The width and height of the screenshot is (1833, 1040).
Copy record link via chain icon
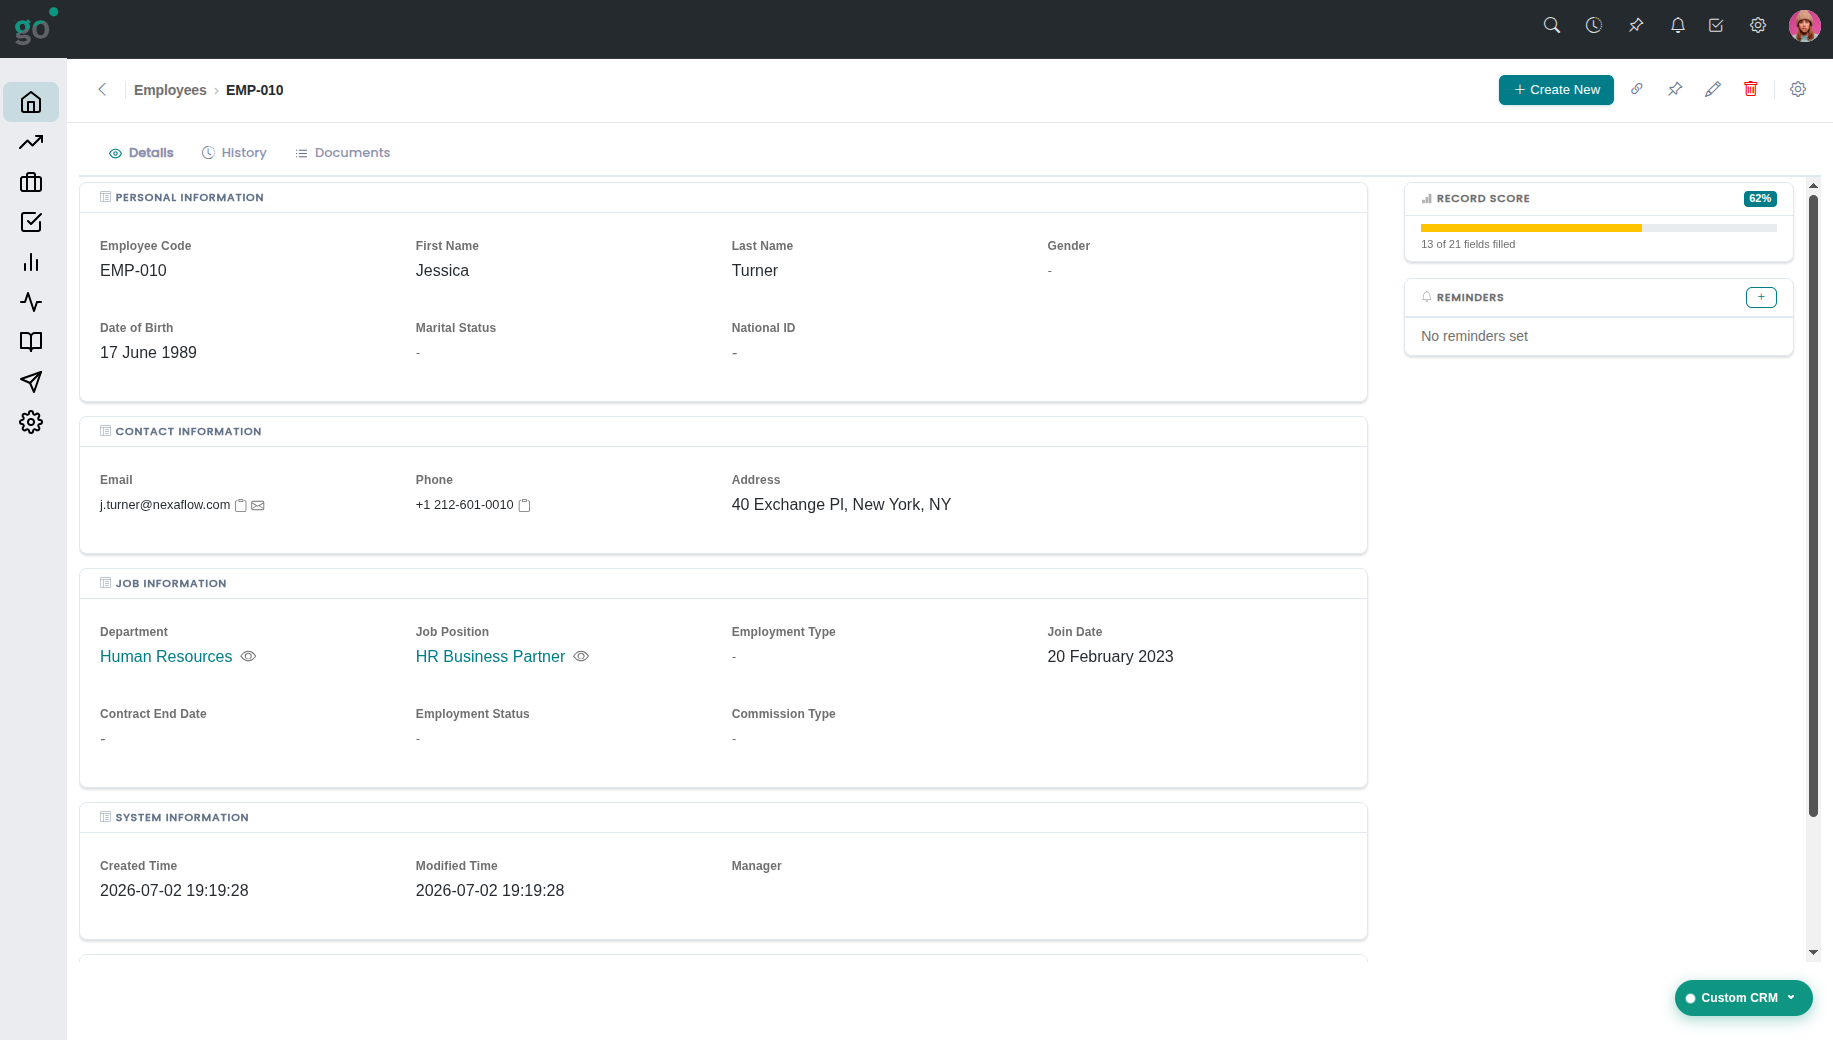1637,89
